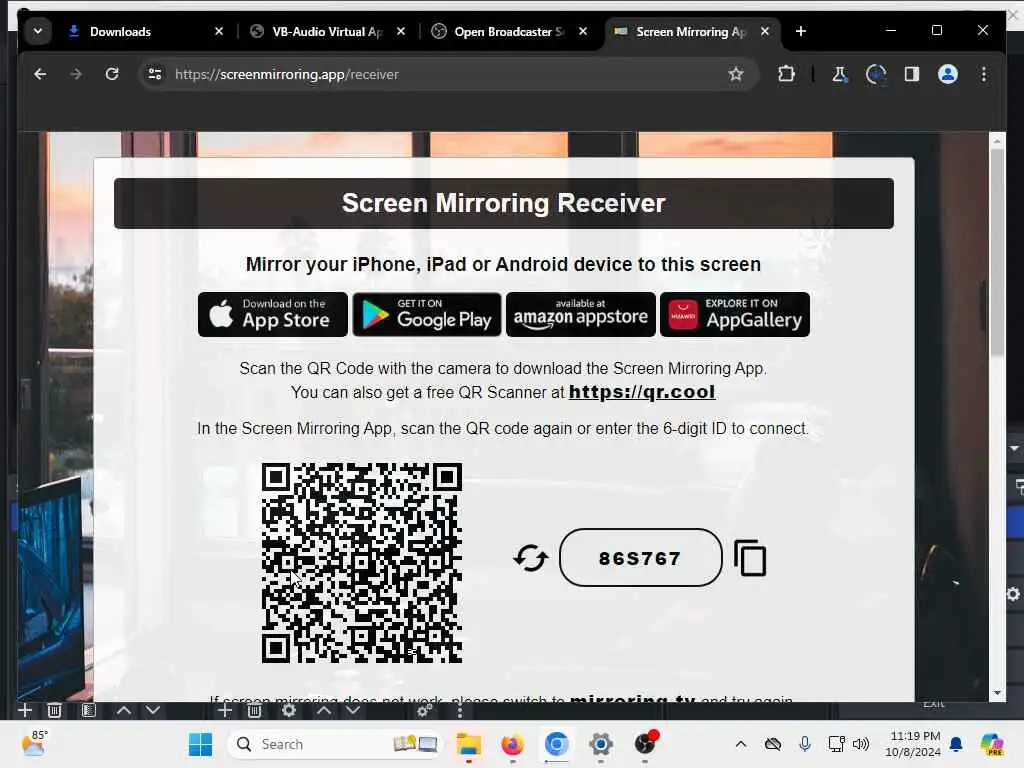Show hidden system tray icons
Viewport: 1024px width, 768px height.
coord(741,744)
